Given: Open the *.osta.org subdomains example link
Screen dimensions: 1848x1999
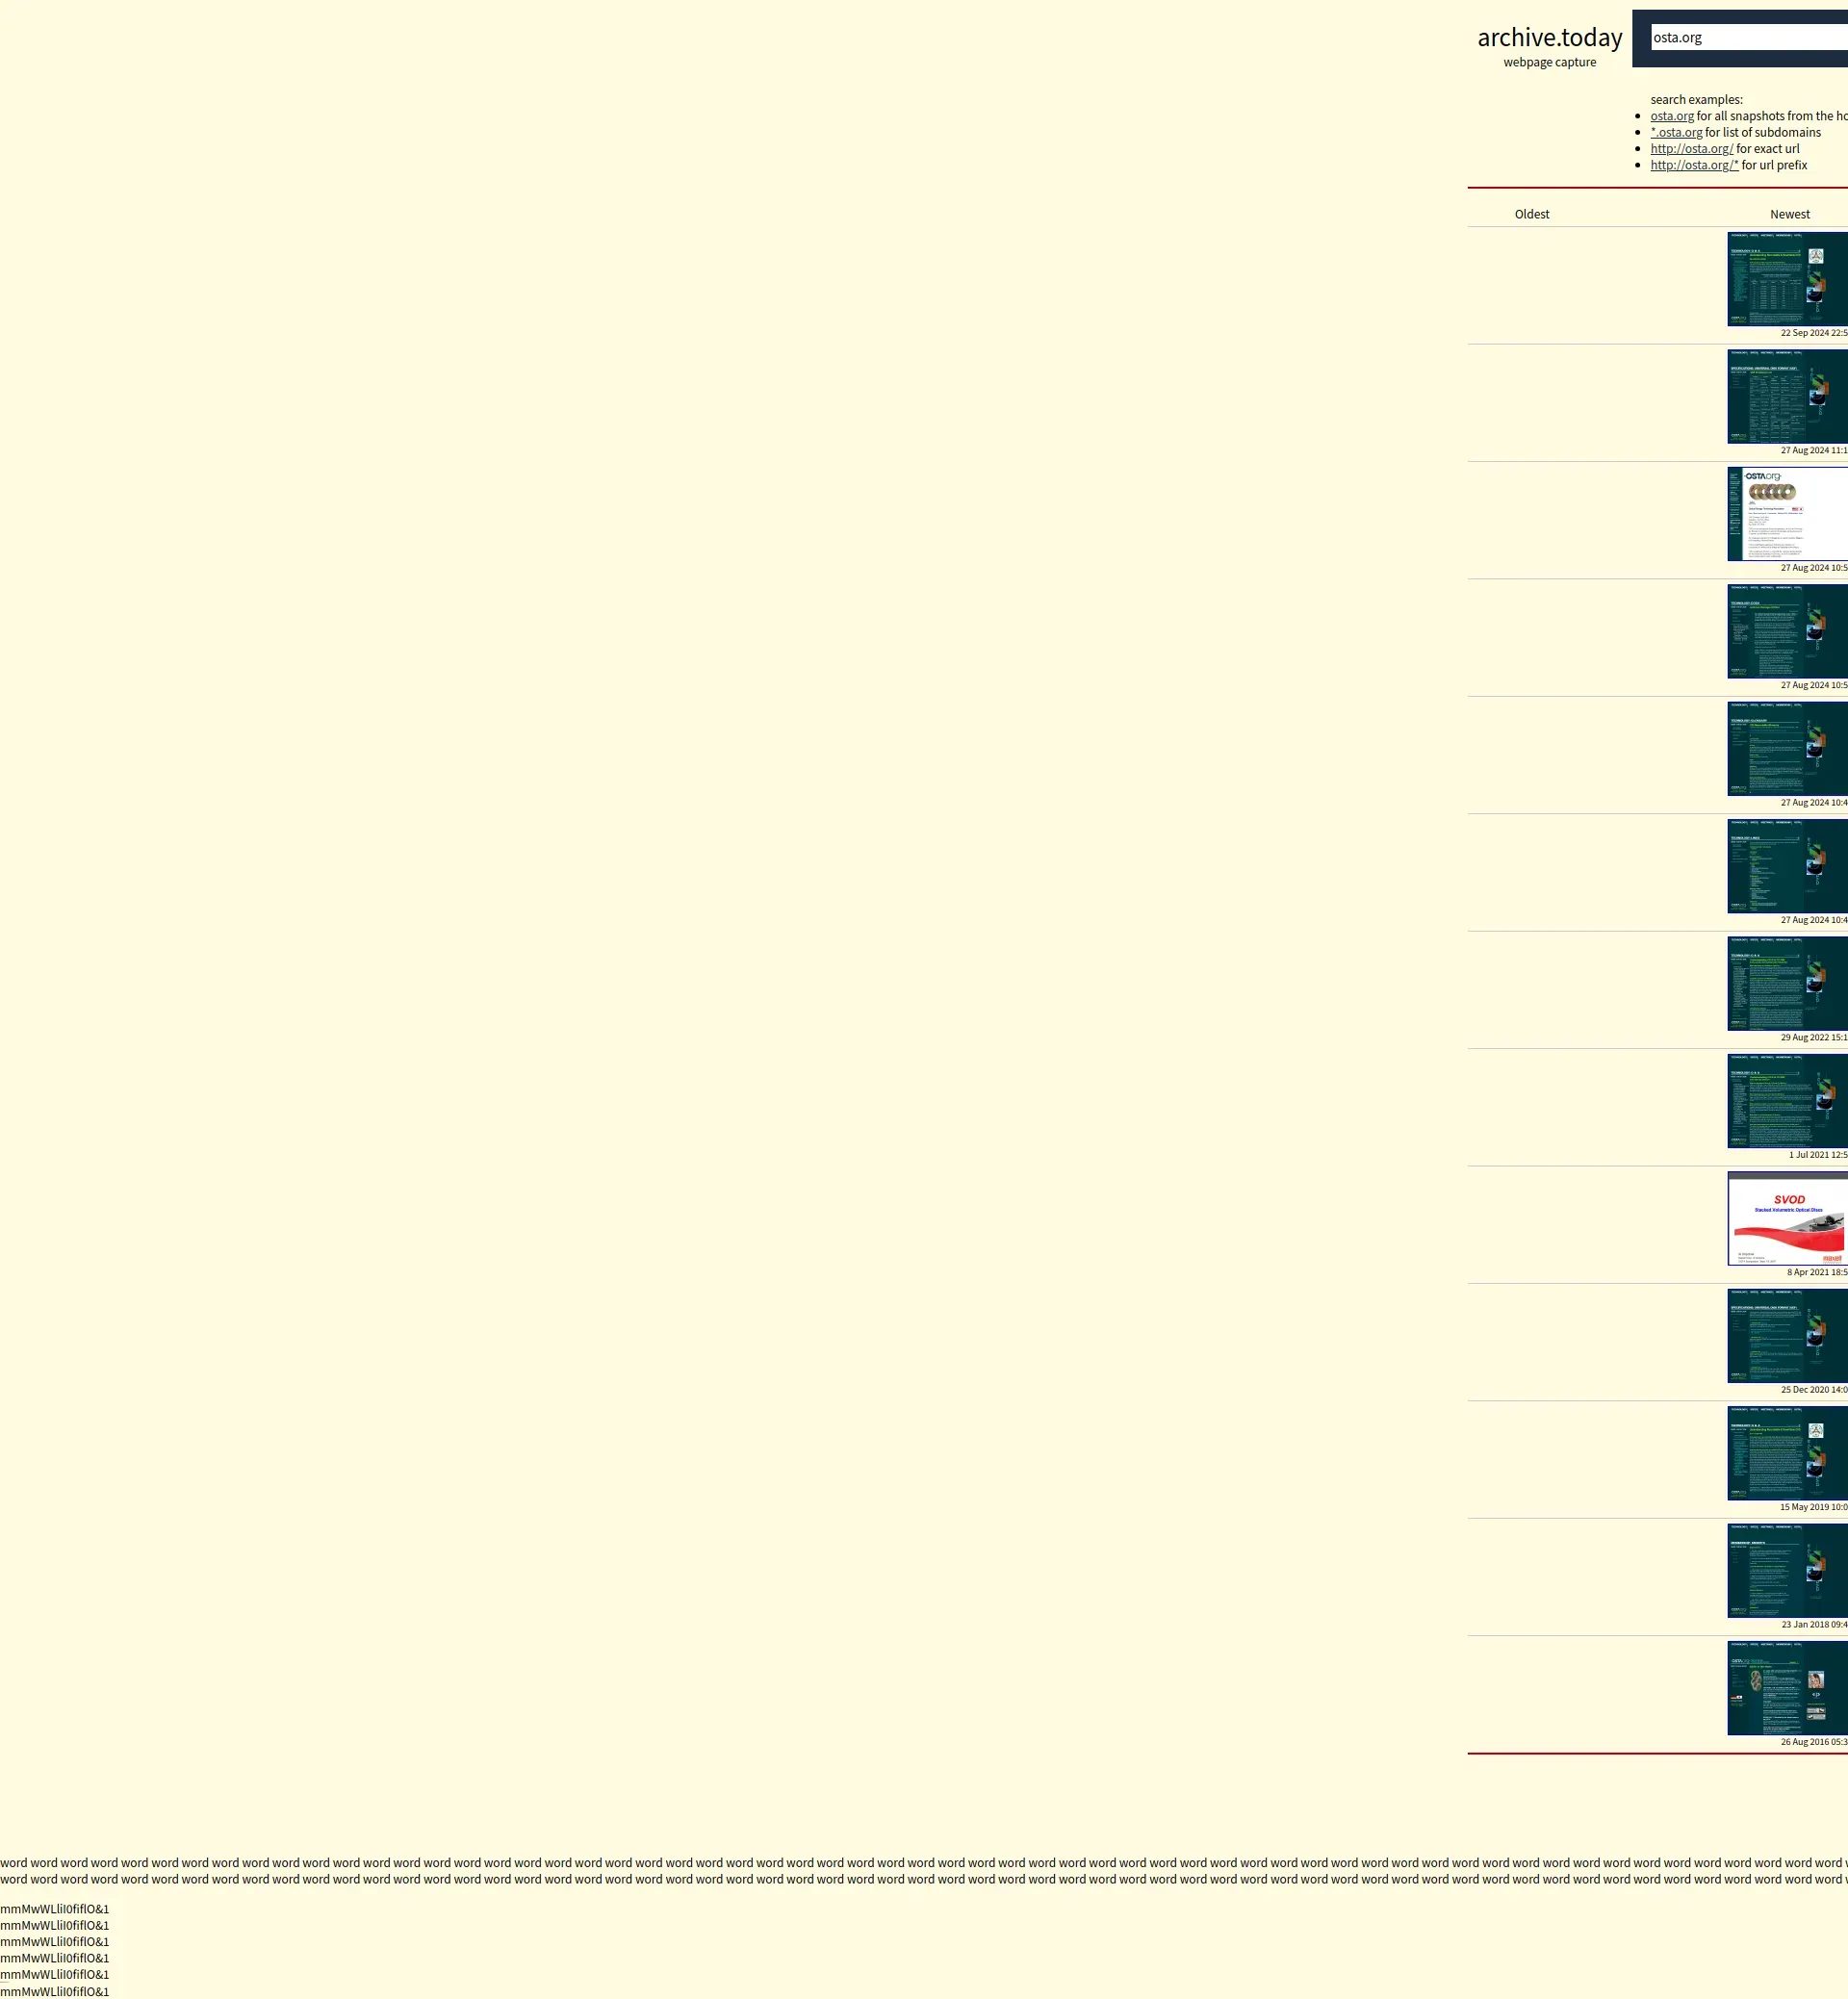Looking at the screenshot, I should point(1676,132).
